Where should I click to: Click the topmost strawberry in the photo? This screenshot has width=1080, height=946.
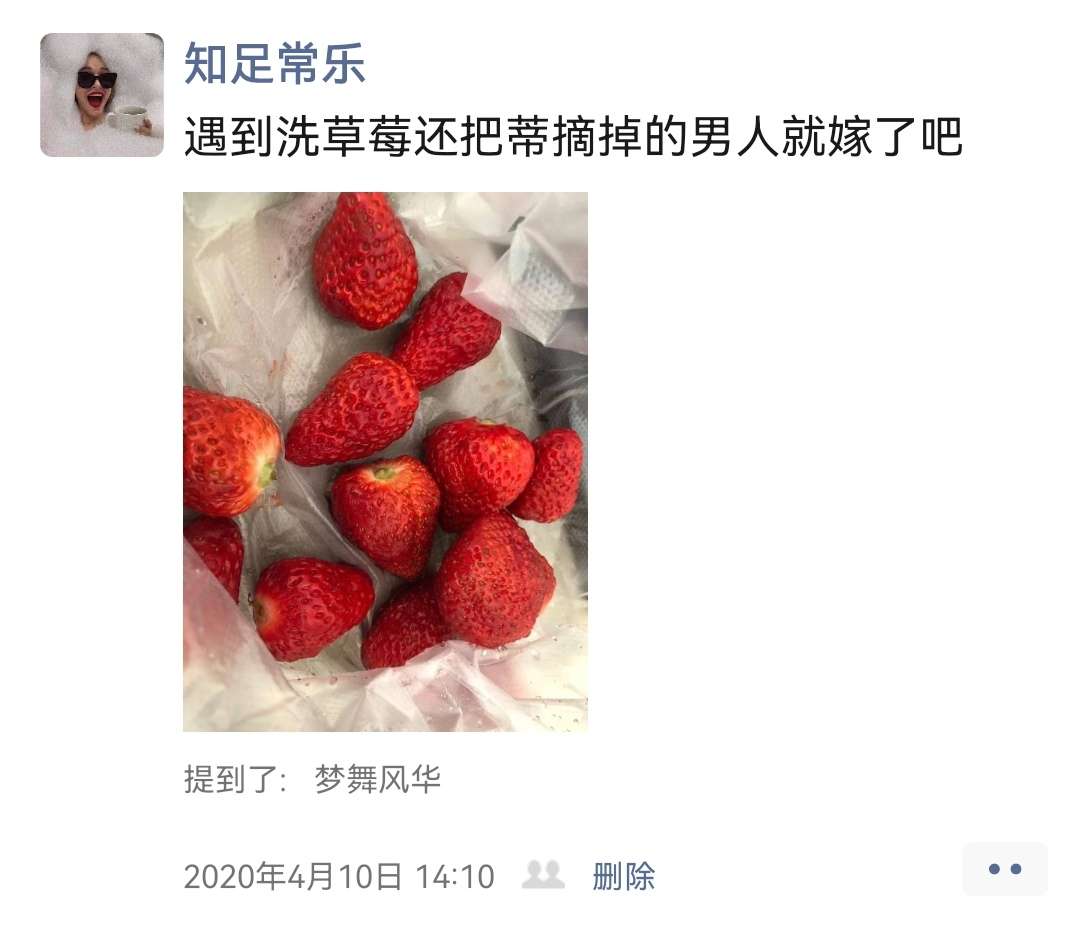tap(366, 260)
